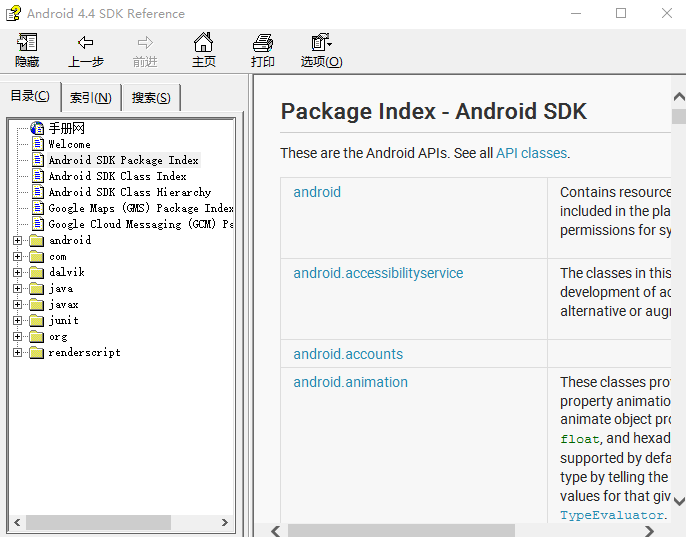This screenshot has height=537, width=686.
Task: Expand the javax folder node
Action: [17, 304]
